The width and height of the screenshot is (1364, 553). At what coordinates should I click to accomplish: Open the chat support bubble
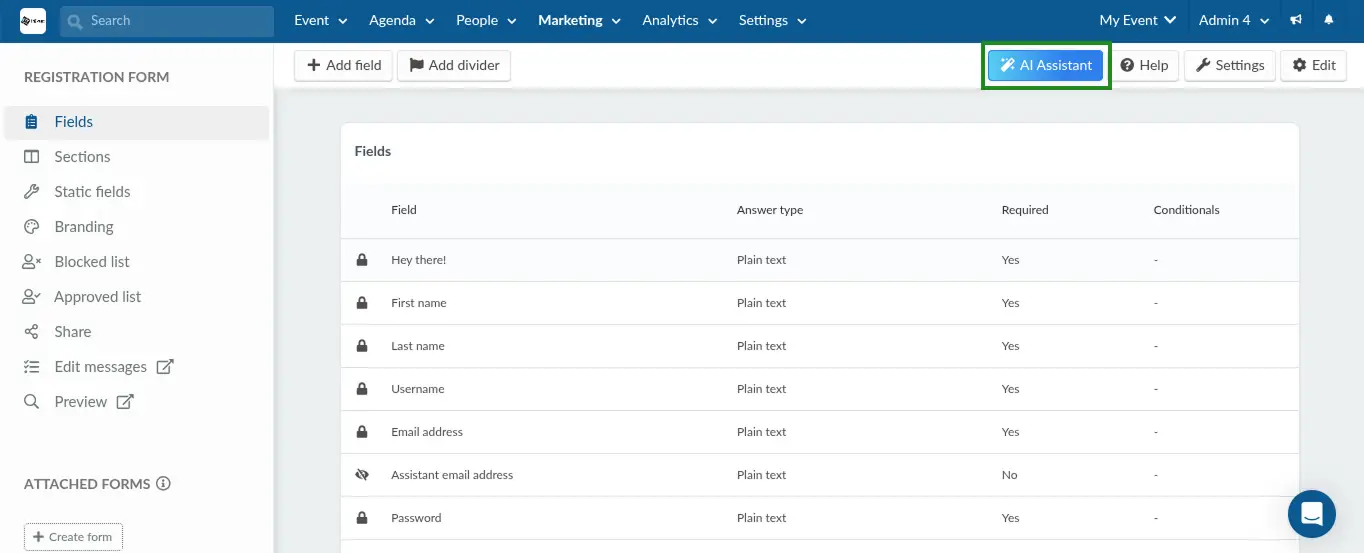tap(1312, 514)
